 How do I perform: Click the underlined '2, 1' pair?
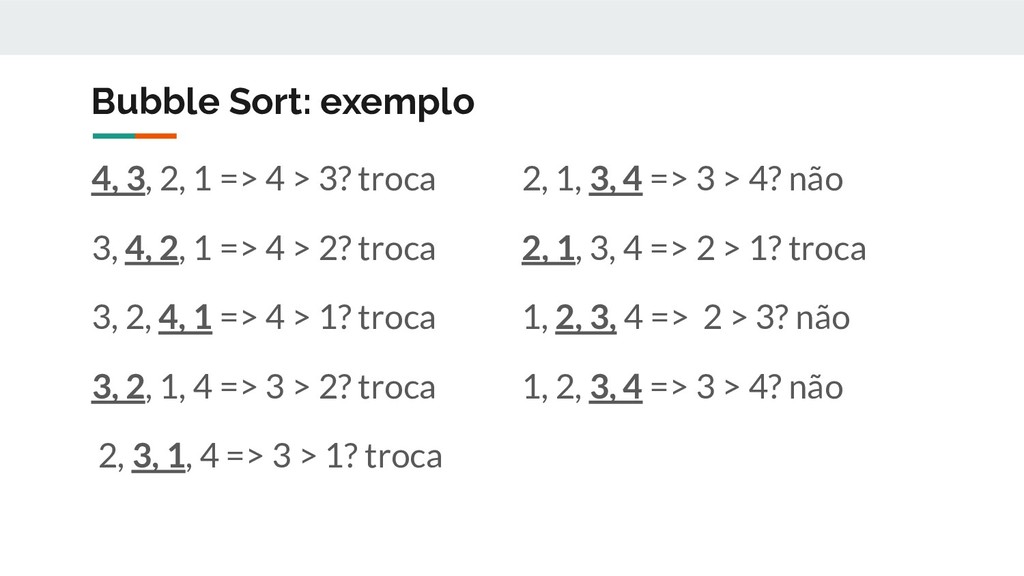549,249
